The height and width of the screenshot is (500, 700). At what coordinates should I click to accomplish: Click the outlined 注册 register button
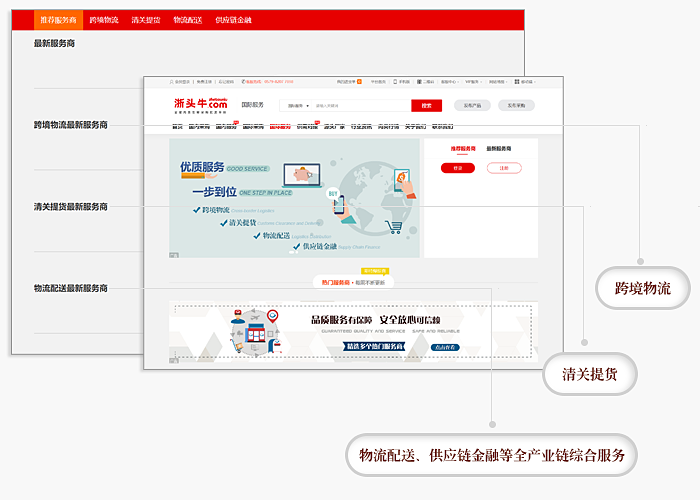[x=505, y=168]
